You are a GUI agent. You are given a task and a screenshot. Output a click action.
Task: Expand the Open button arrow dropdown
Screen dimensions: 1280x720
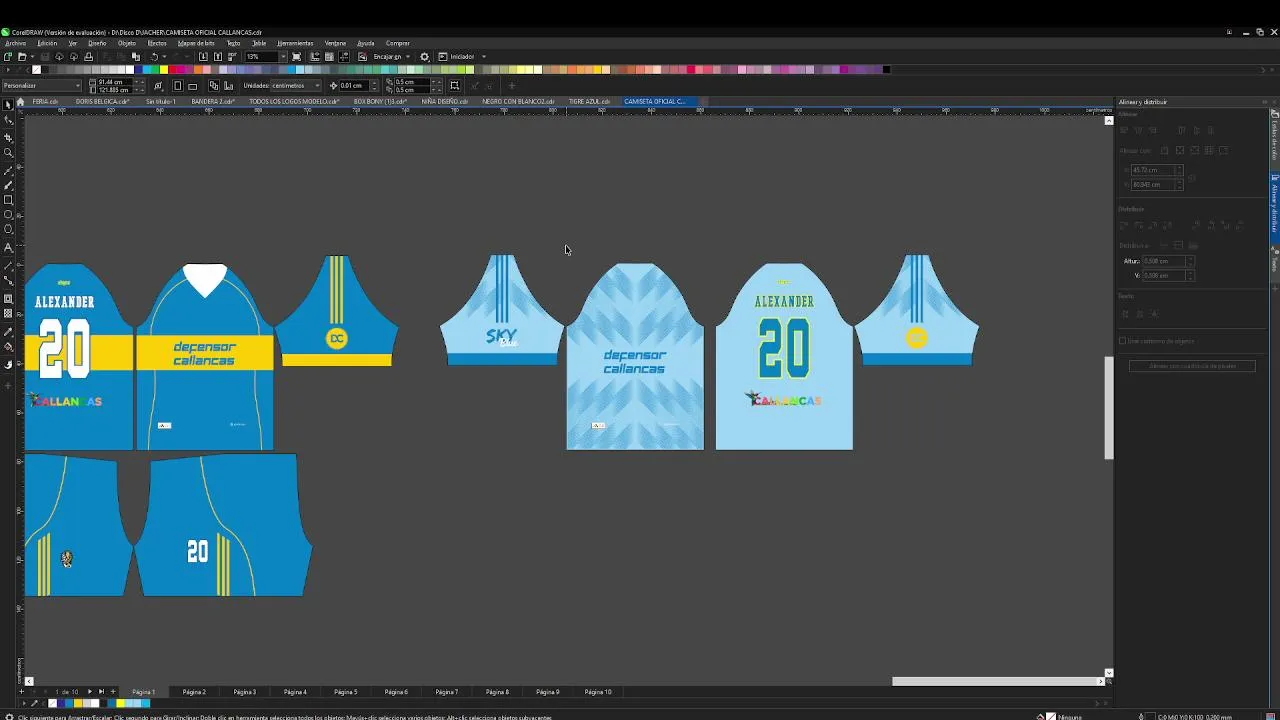[x=31, y=57]
